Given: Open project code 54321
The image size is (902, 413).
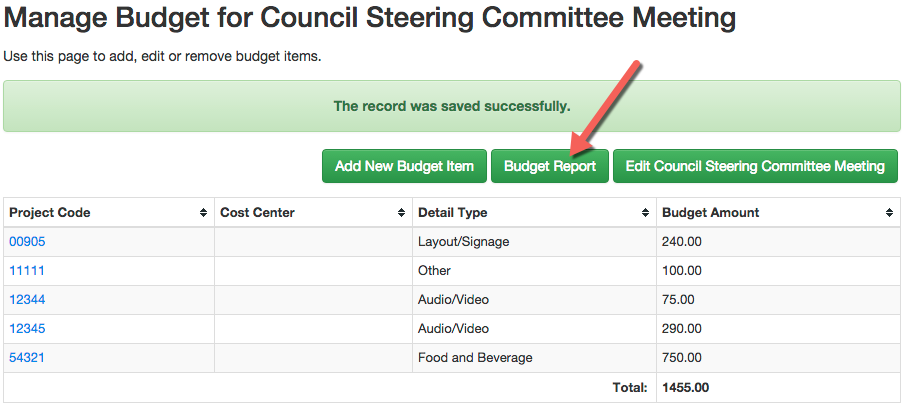Looking at the screenshot, I should coord(27,358).
